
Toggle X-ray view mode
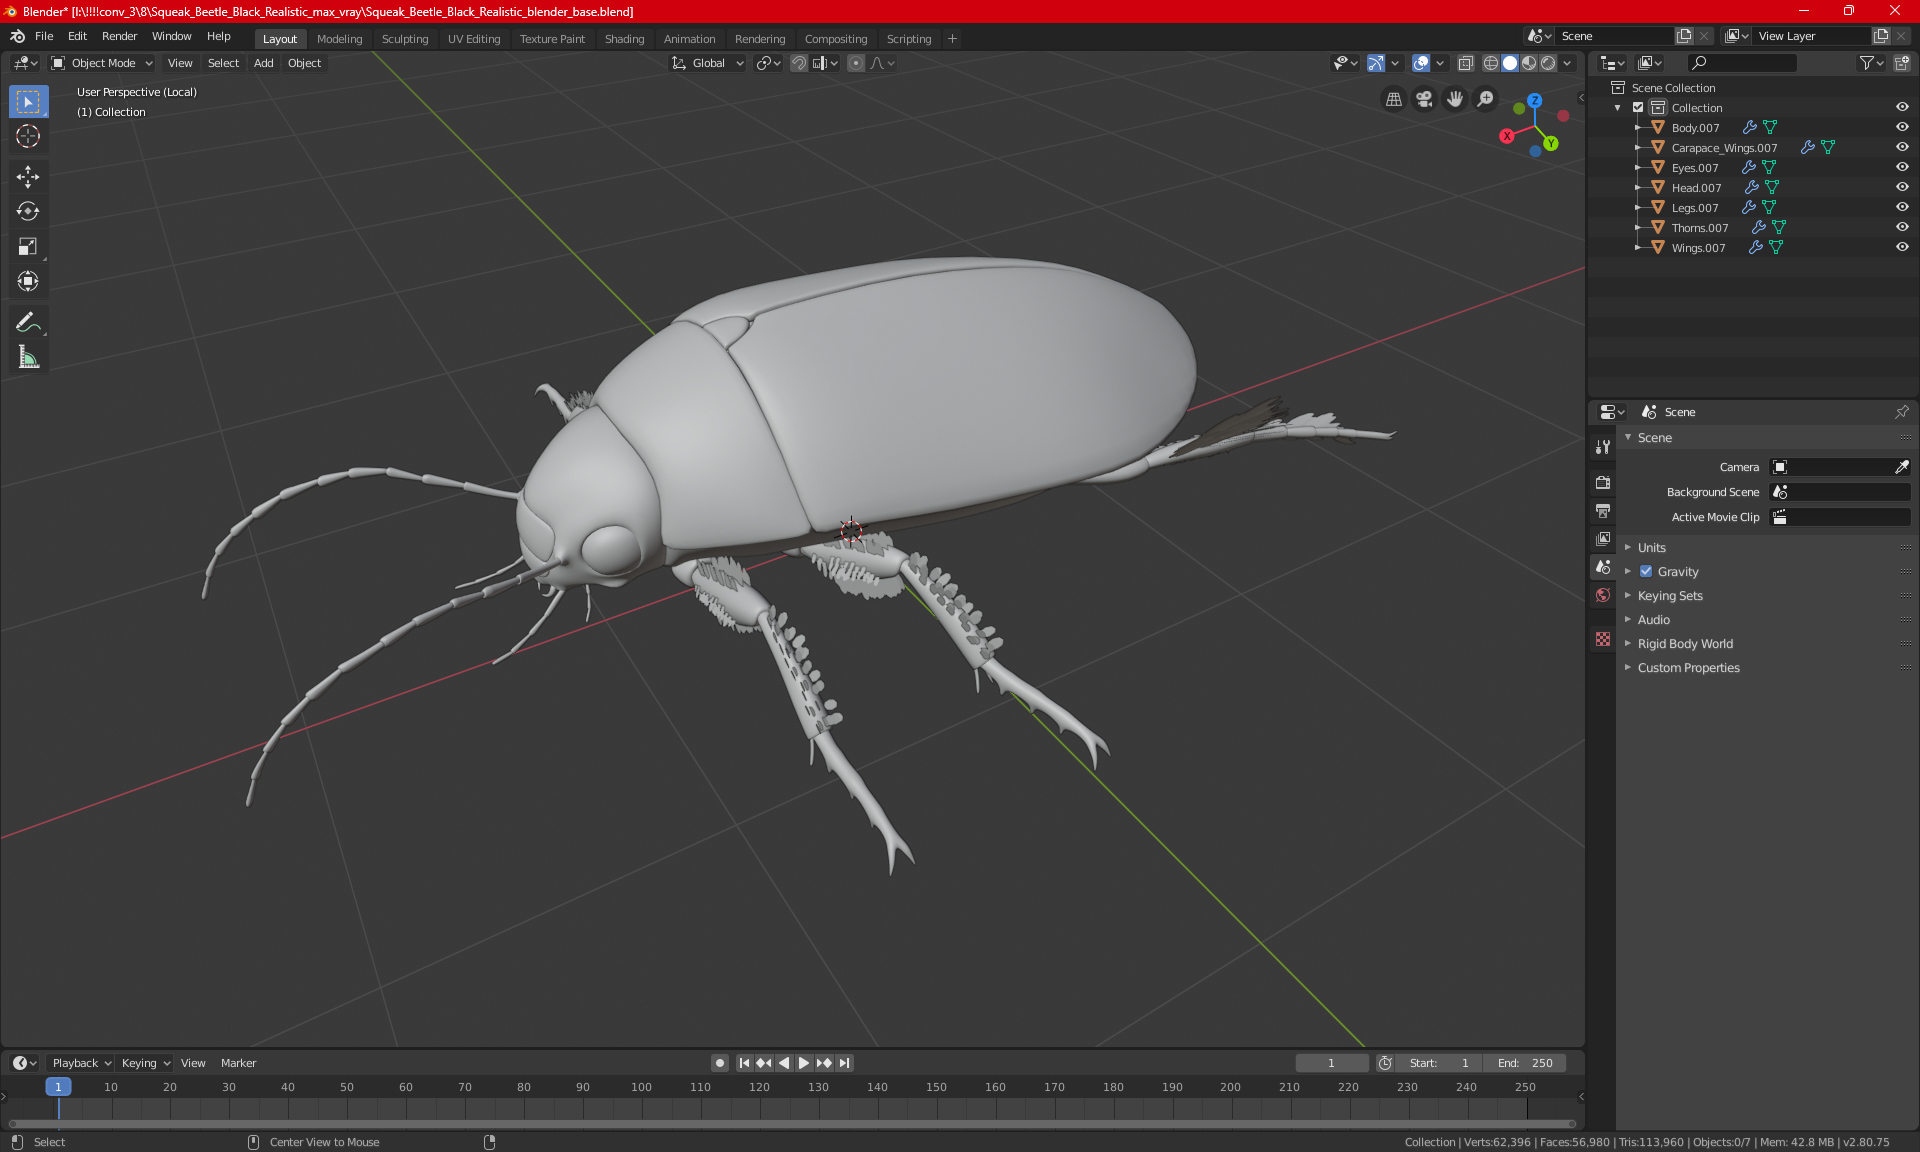pyautogui.click(x=1465, y=63)
